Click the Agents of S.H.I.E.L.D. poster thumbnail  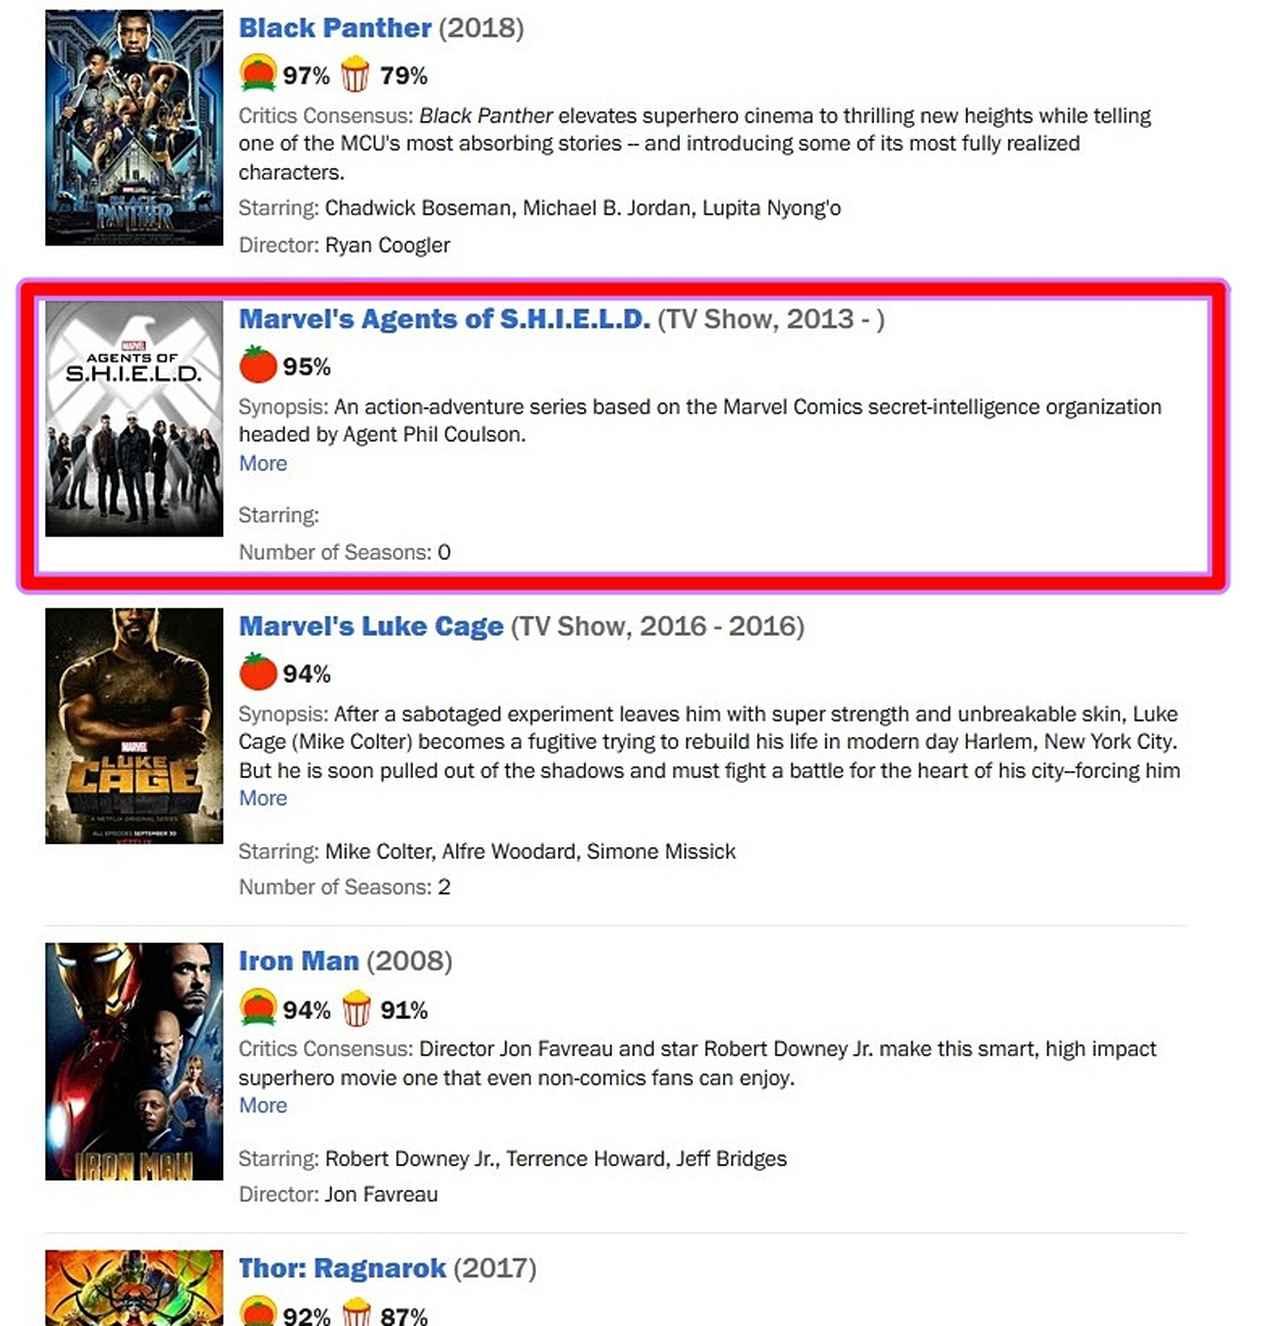(134, 419)
